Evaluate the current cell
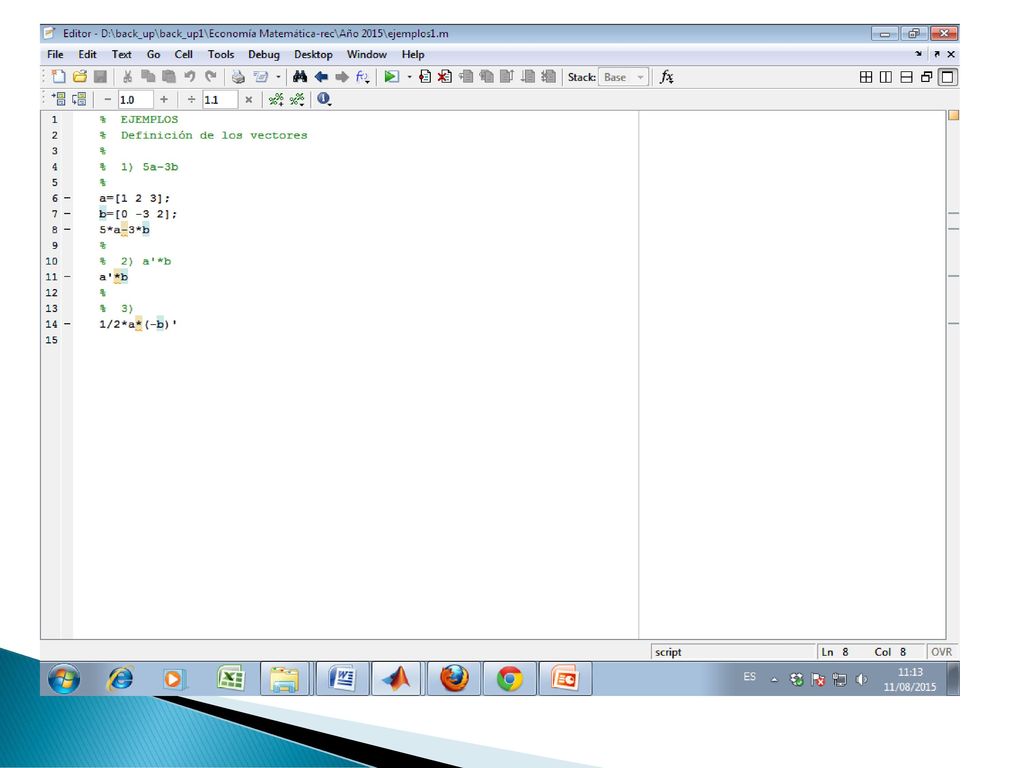1024x768 pixels. tap(59, 99)
